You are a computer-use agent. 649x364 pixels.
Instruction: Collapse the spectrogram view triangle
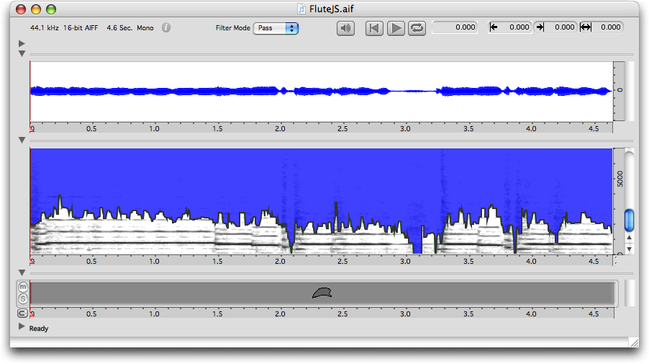click(x=22, y=140)
